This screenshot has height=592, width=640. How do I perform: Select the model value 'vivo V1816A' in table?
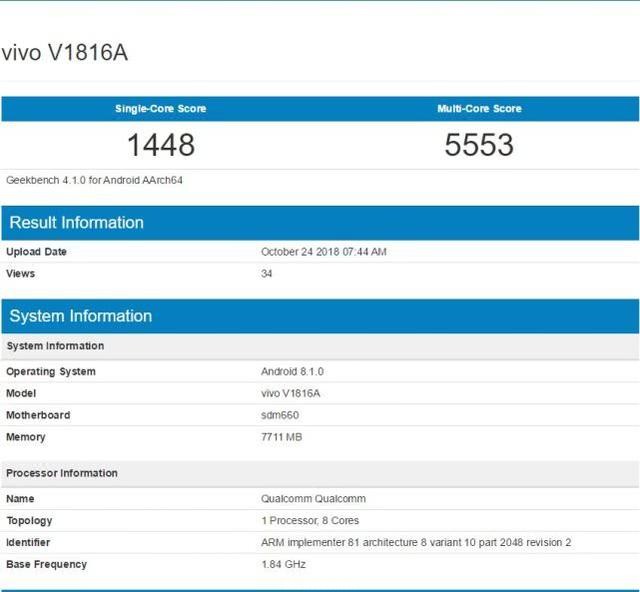(x=291, y=393)
